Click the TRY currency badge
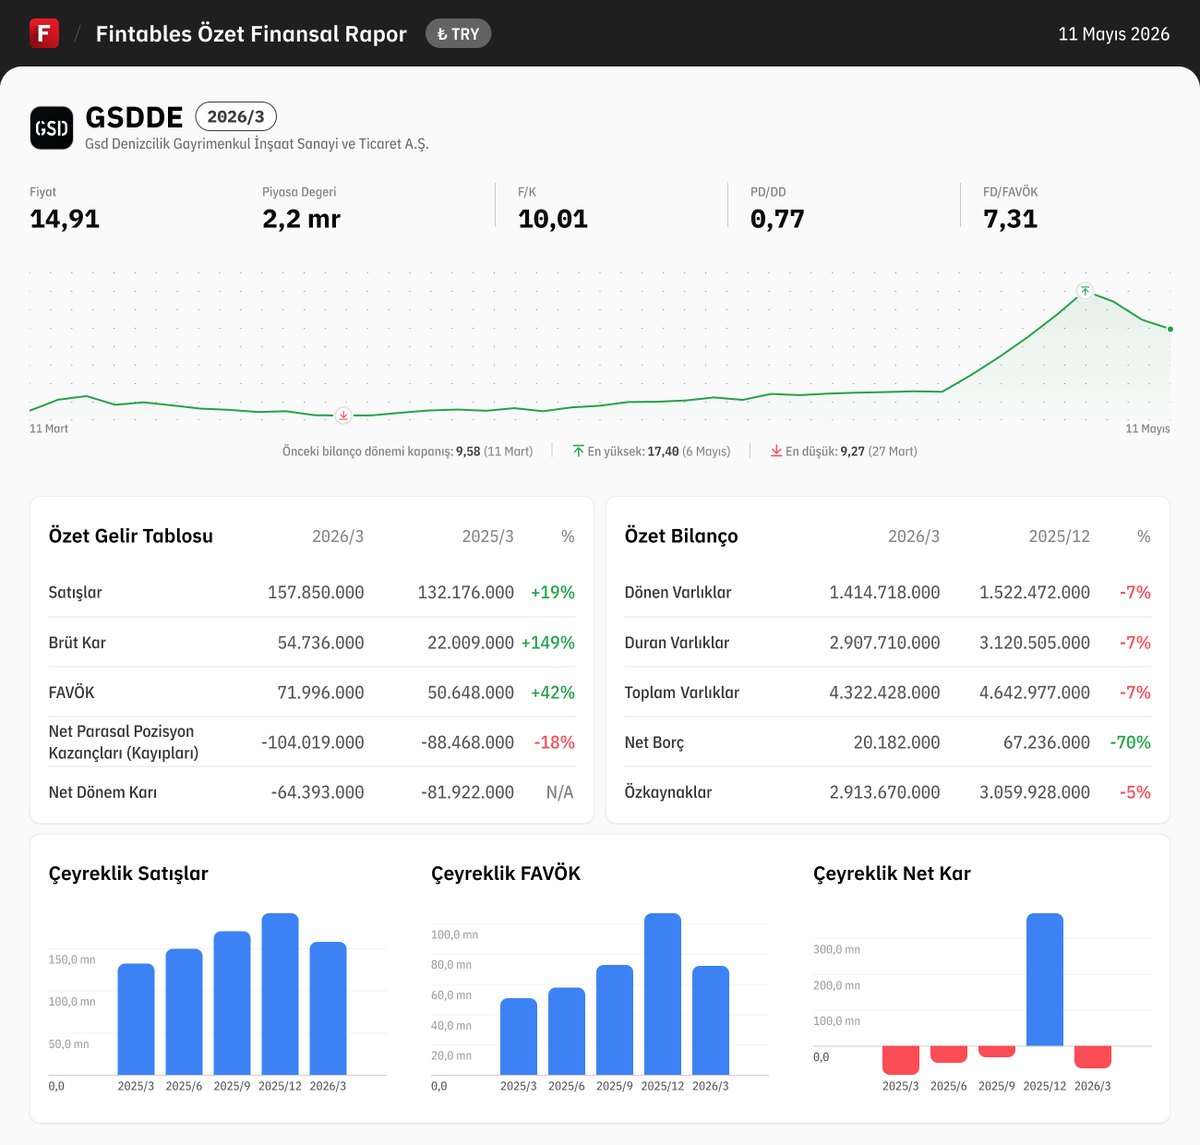The width and height of the screenshot is (1200, 1145). pos(458,34)
